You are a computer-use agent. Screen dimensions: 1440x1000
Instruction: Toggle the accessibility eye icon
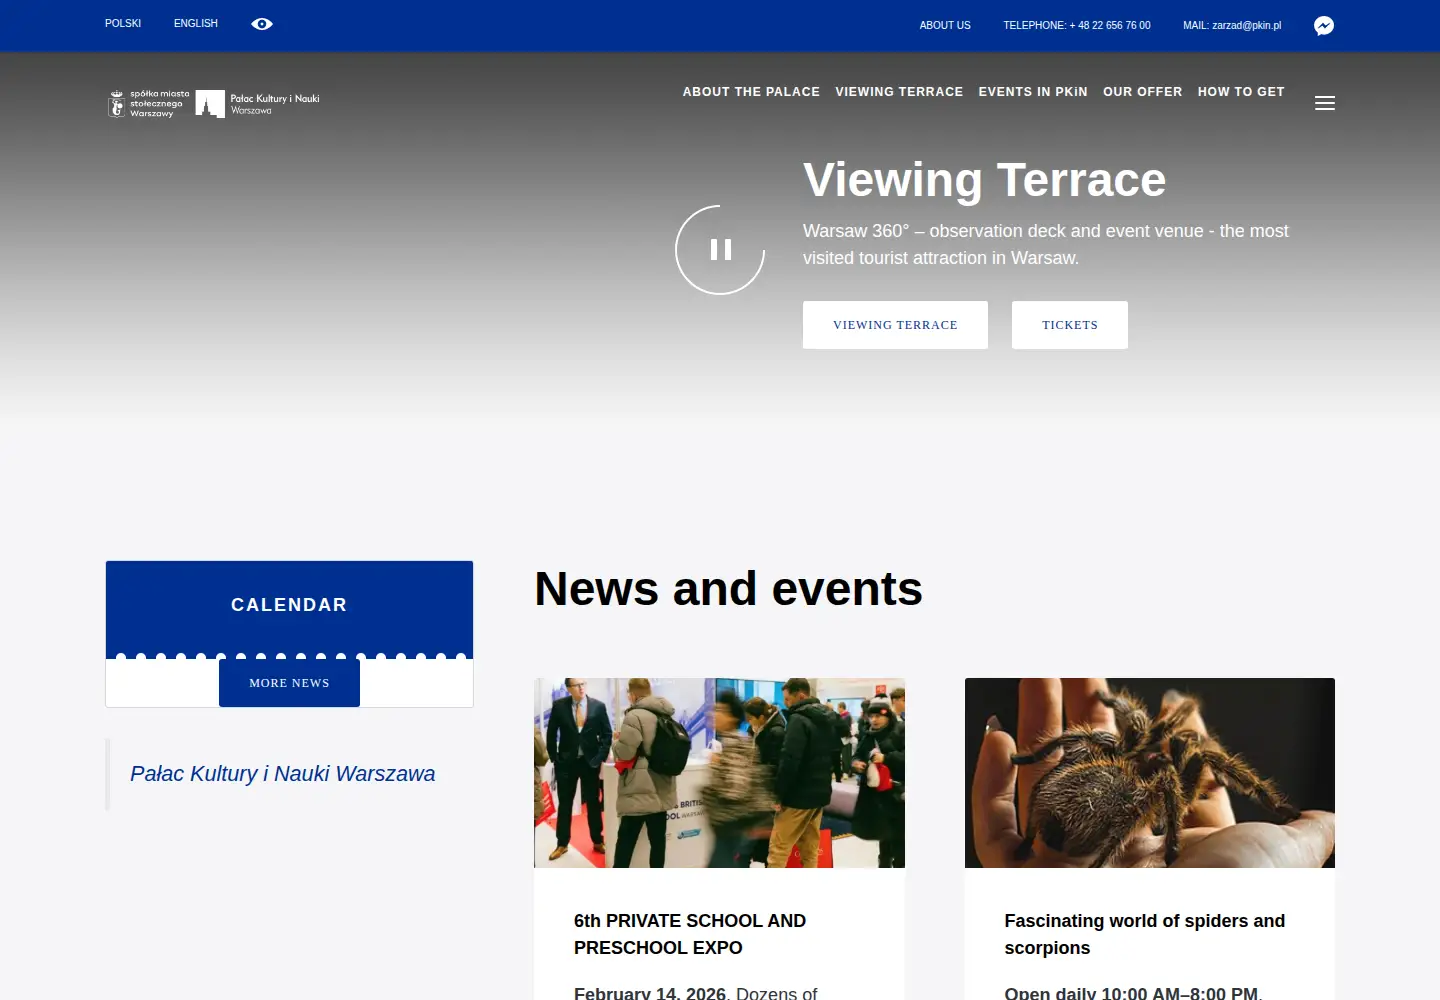click(262, 24)
